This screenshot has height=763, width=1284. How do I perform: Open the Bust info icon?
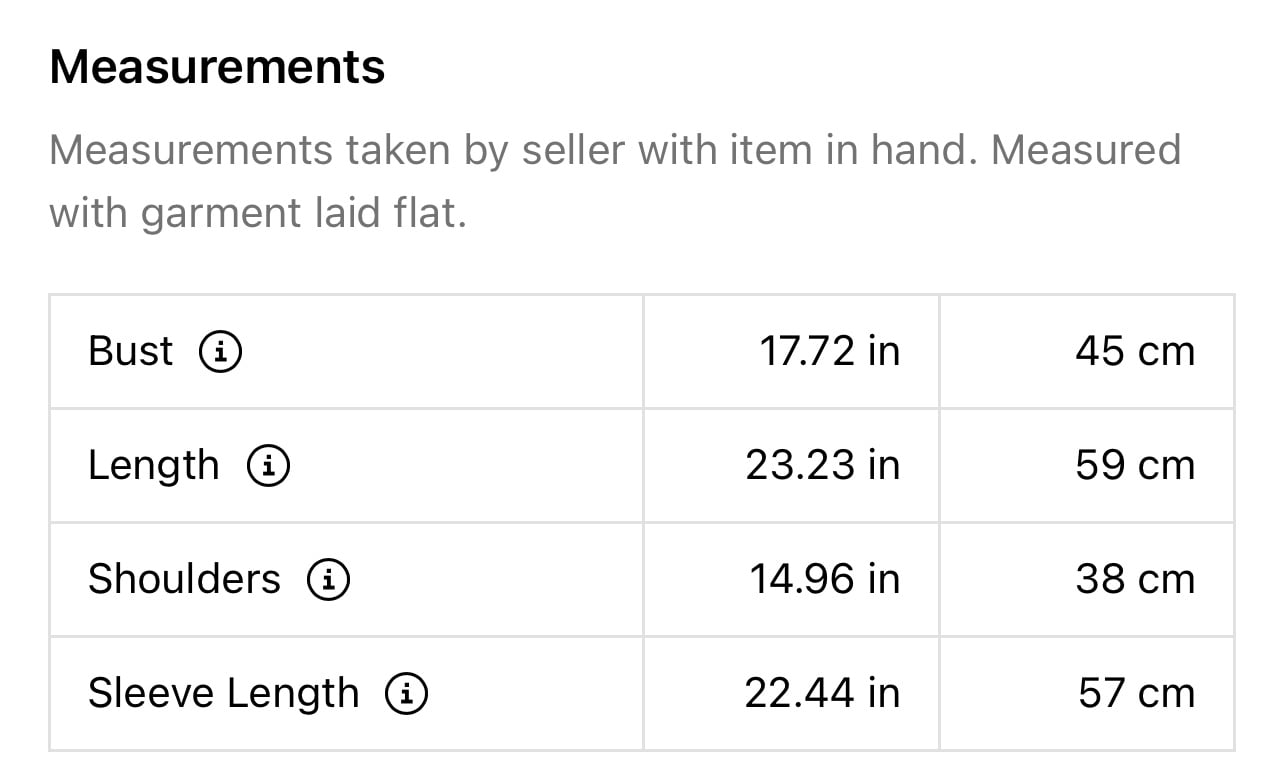(221, 351)
